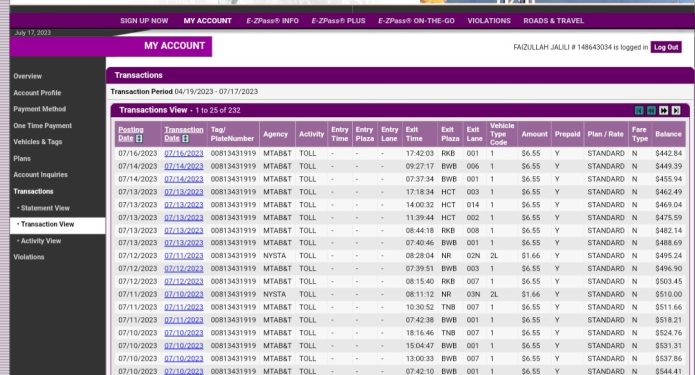Screen dimensions: 695x375
Task: Select the $495.24 balance cell
Action: (x=668, y=256)
